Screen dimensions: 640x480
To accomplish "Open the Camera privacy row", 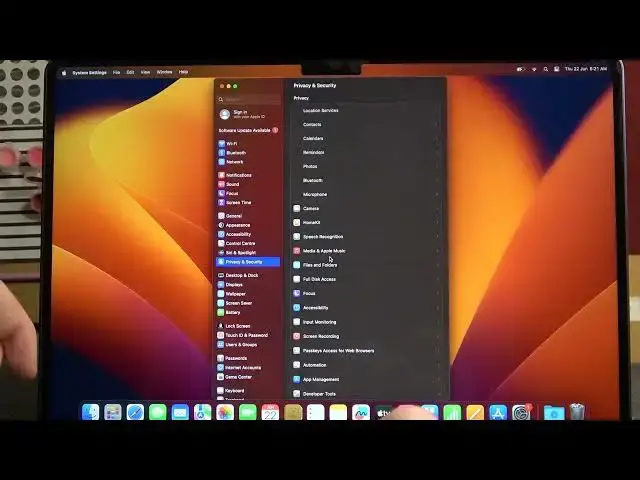I will coord(366,209).
